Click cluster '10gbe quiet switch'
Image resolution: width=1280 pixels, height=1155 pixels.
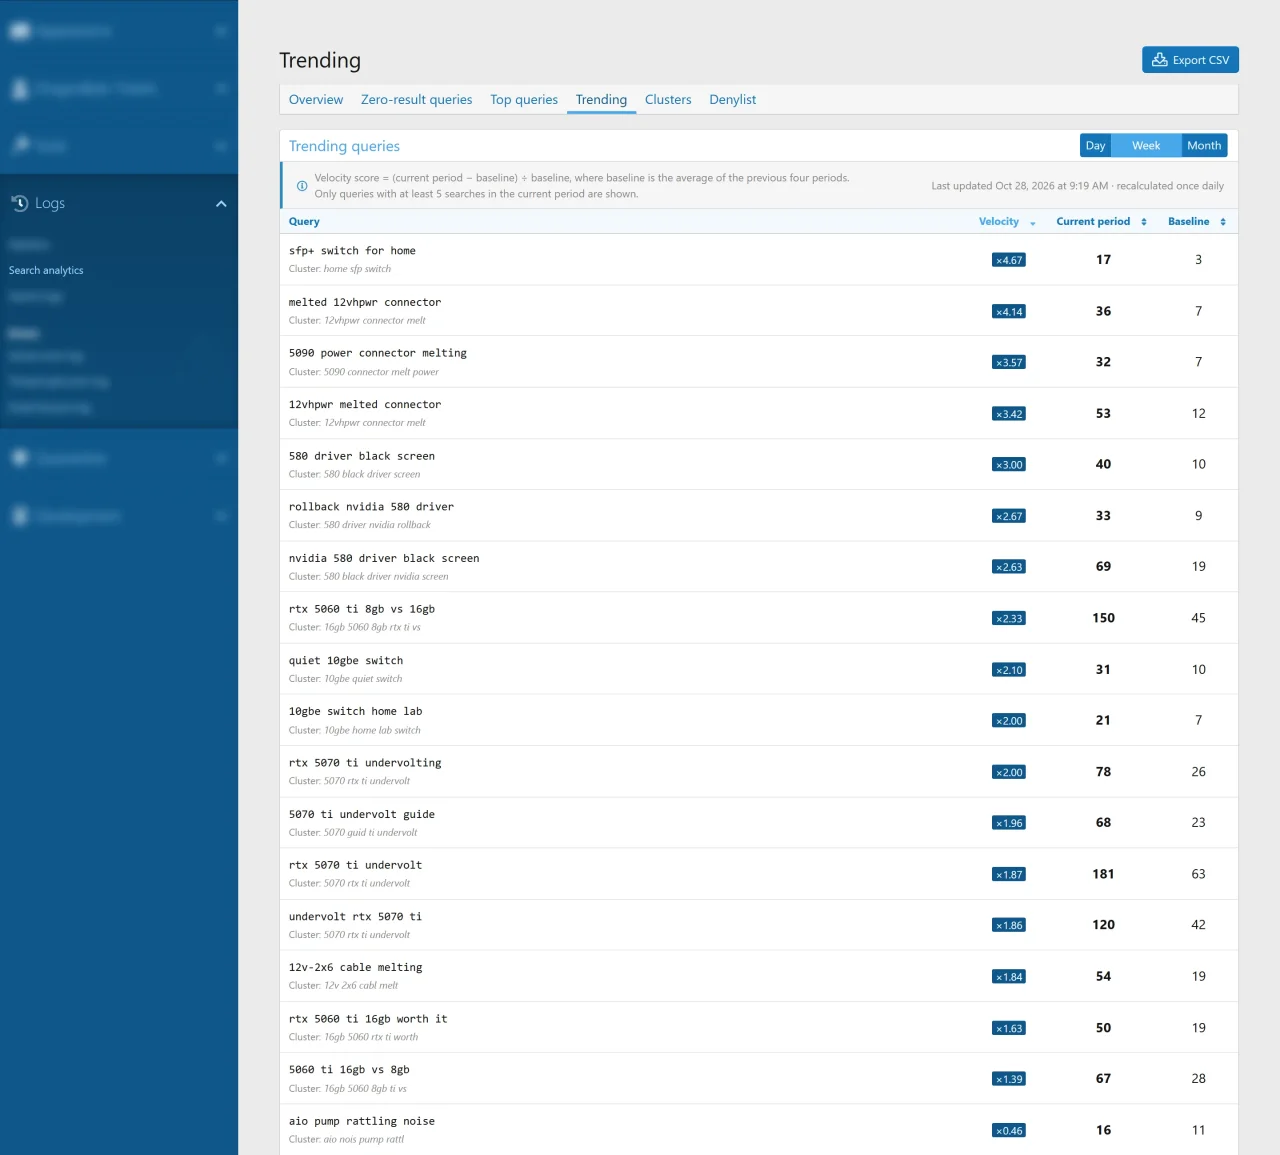click(x=363, y=679)
